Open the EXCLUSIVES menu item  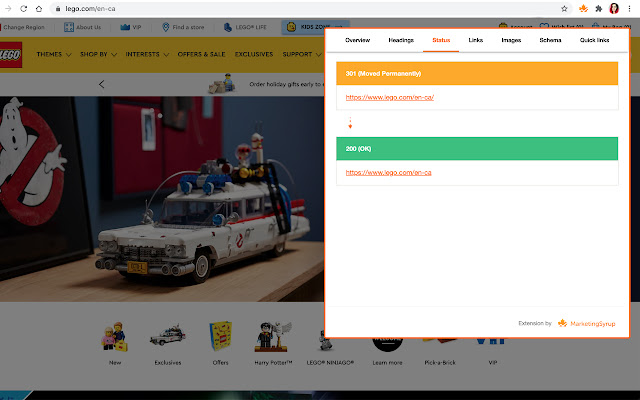point(254,54)
